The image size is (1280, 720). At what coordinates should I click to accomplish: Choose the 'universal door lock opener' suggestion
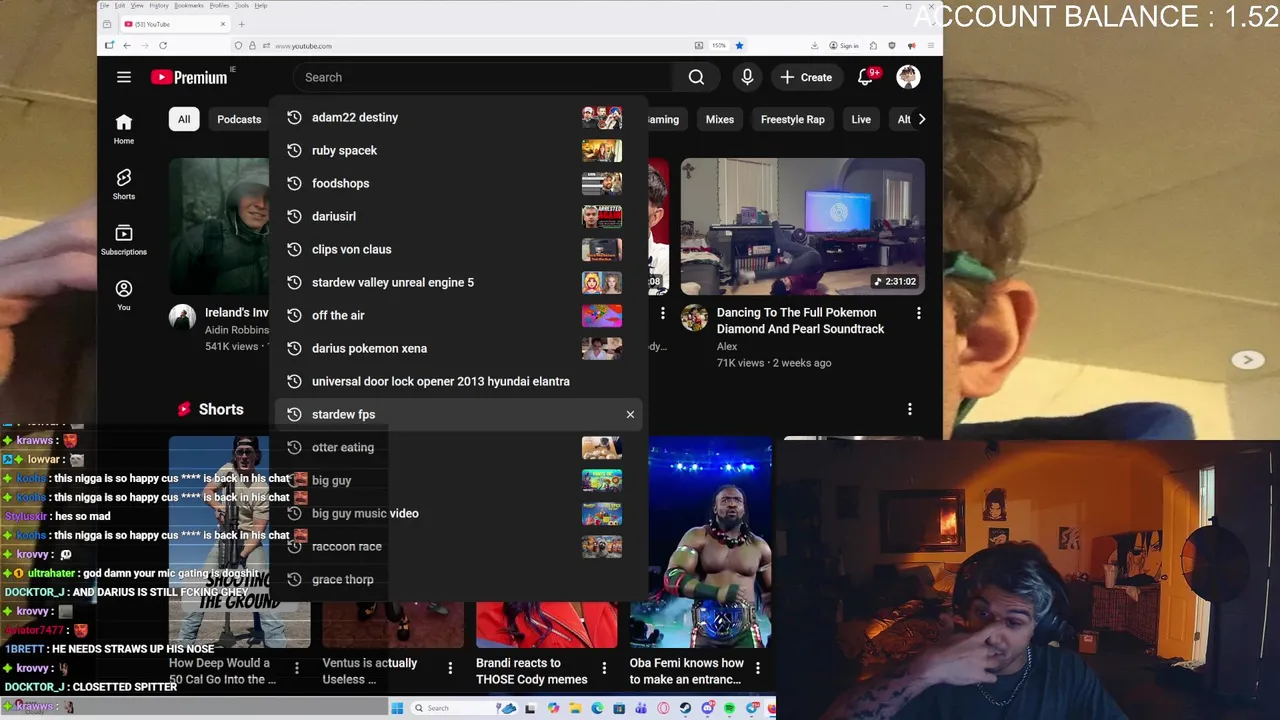point(460,381)
